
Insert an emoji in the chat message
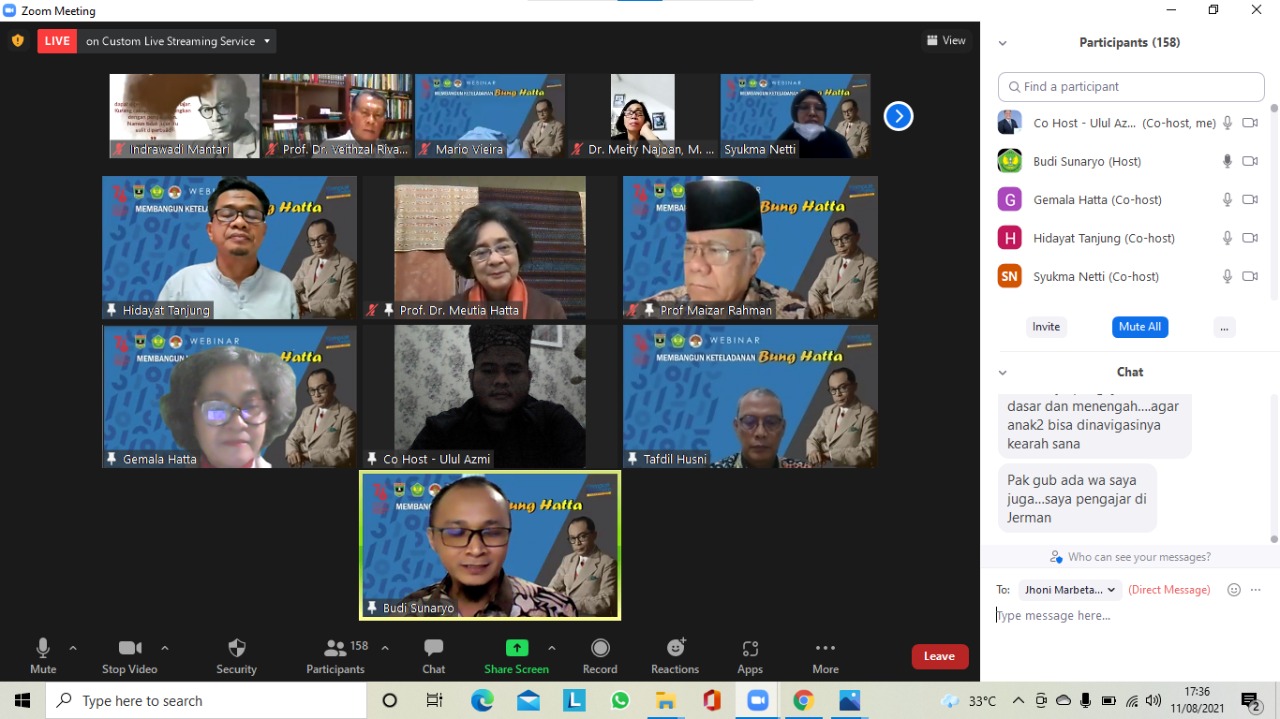tap(1233, 590)
